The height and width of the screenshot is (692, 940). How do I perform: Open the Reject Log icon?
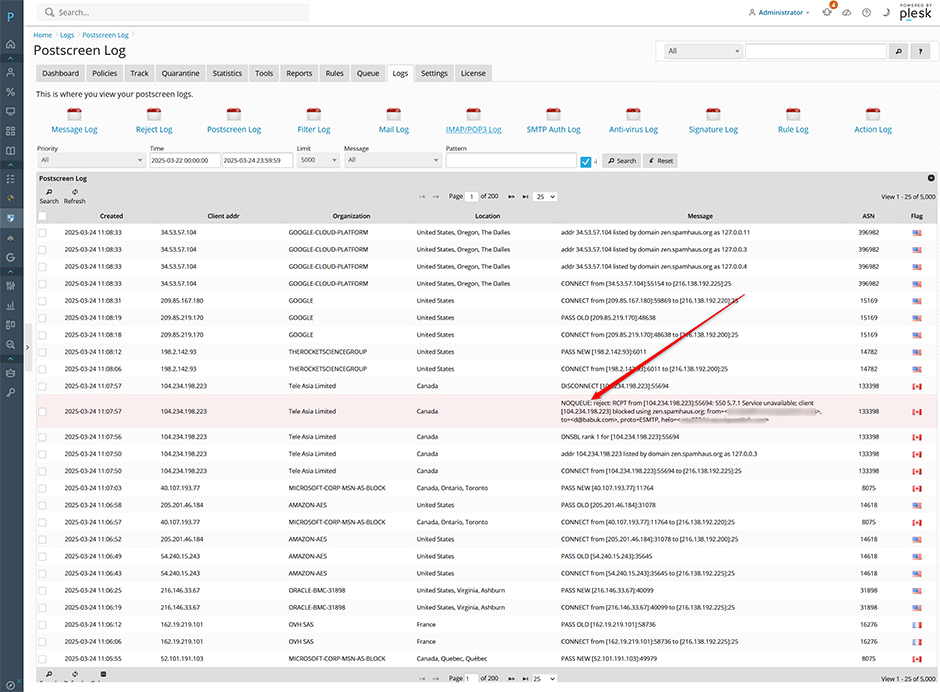point(154,113)
